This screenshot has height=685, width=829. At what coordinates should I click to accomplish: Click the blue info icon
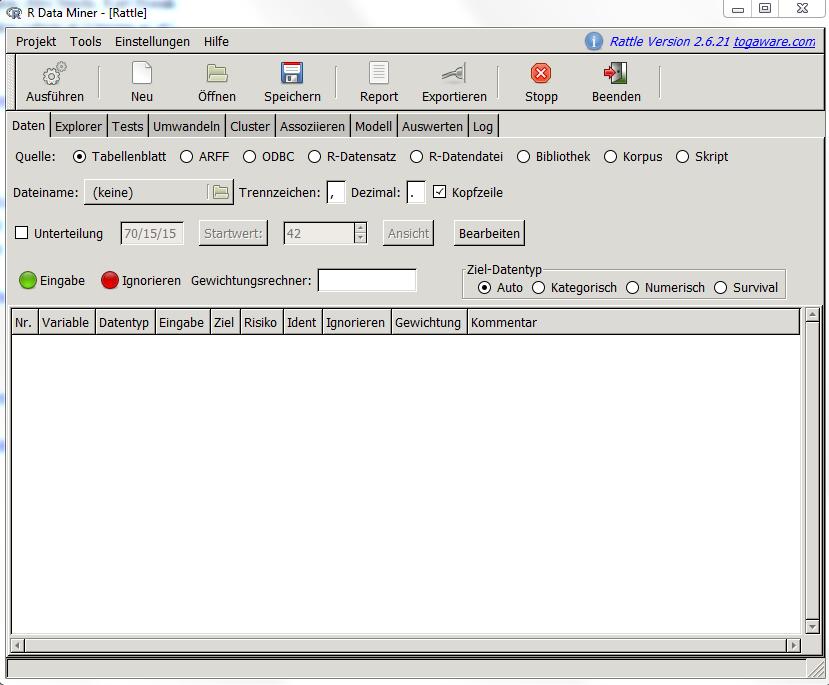coord(594,41)
